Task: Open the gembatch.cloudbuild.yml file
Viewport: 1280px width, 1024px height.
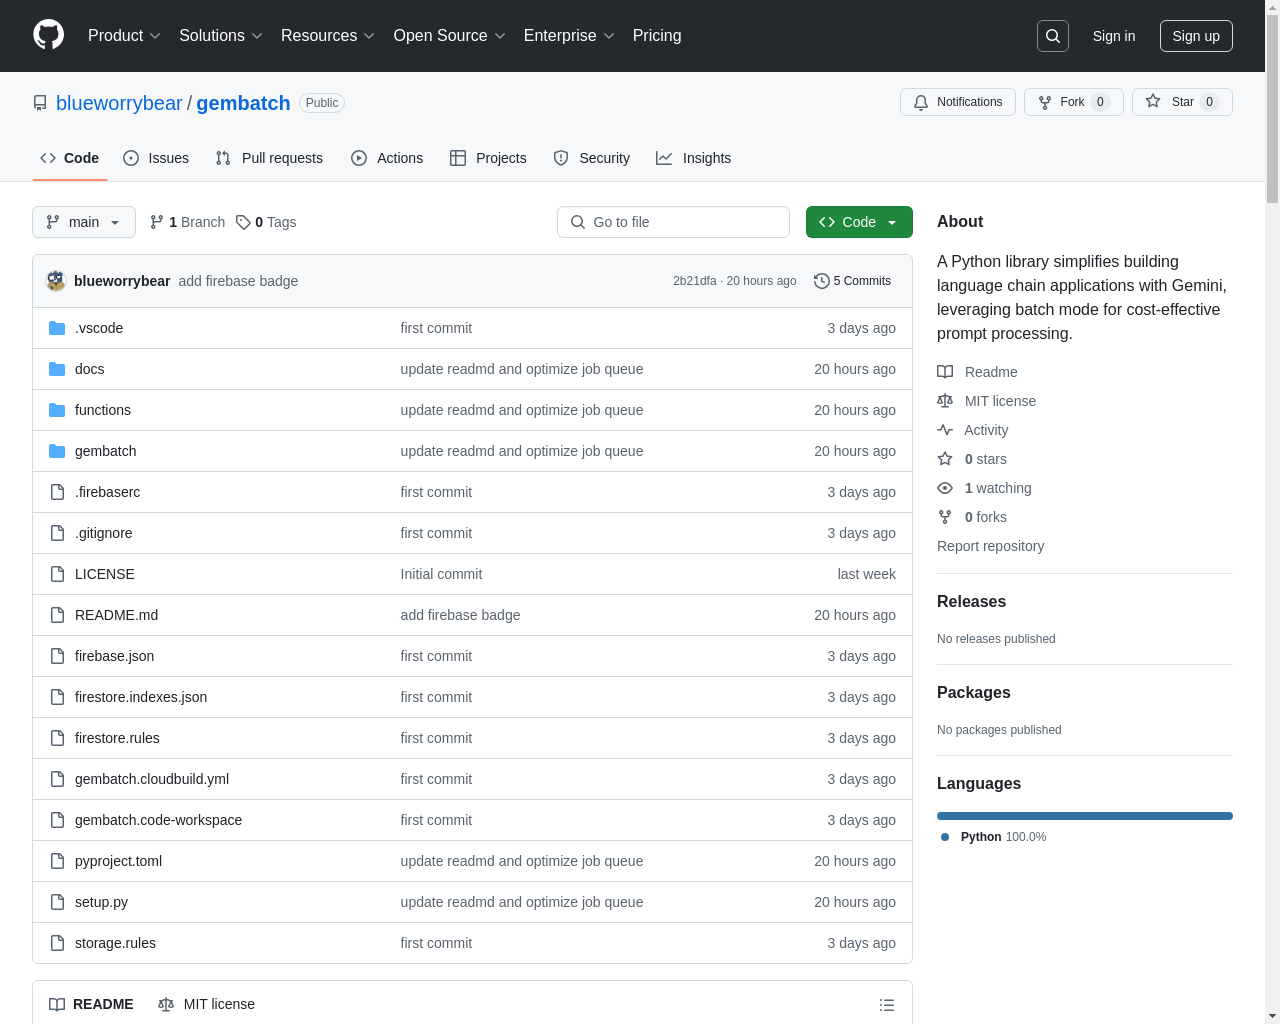Action: (152, 779)
